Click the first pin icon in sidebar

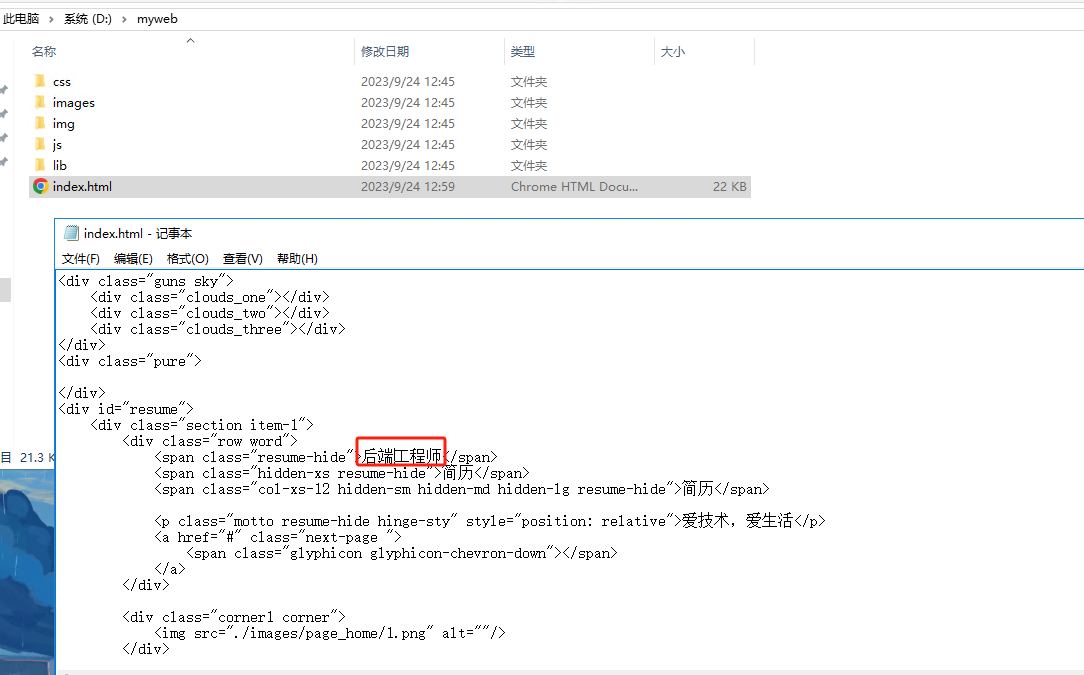click(x=4, y=90)
